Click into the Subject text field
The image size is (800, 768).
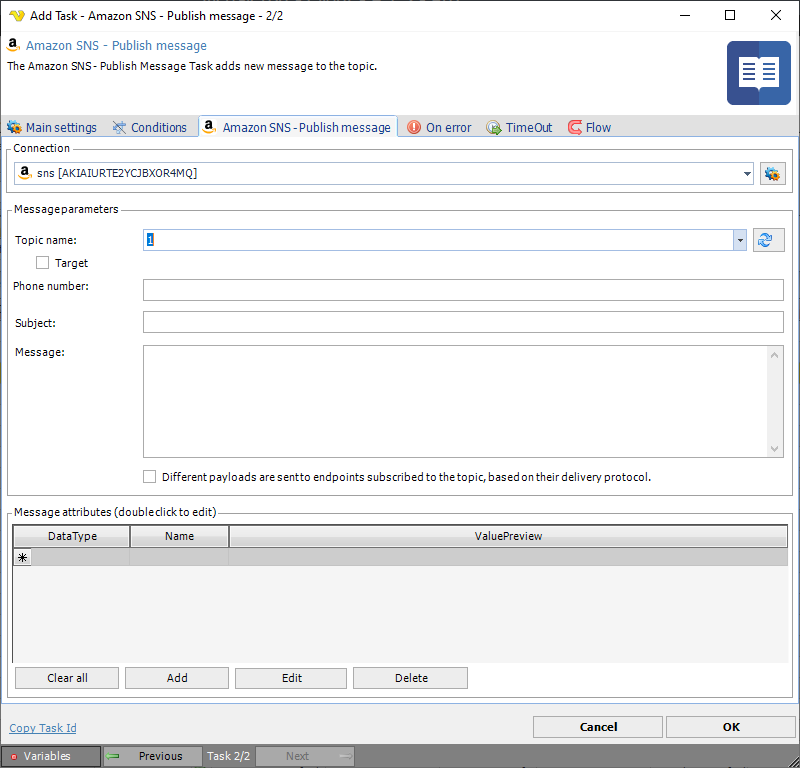(x=463, y=322)
